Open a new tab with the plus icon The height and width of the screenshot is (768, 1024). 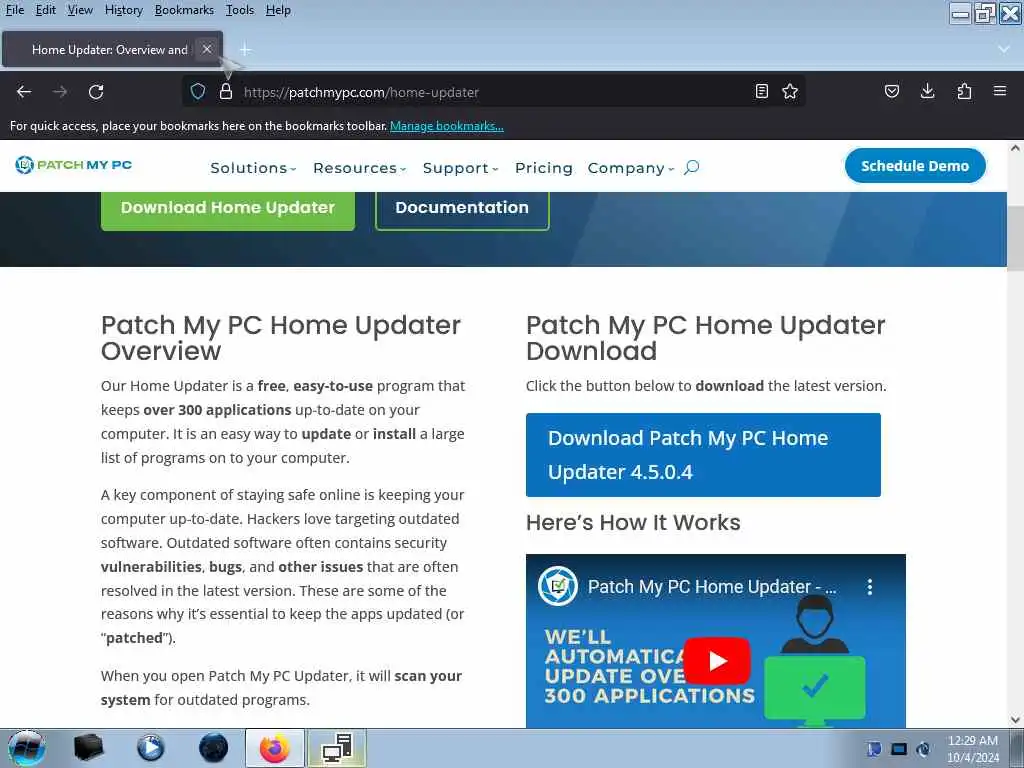point(246,50)
